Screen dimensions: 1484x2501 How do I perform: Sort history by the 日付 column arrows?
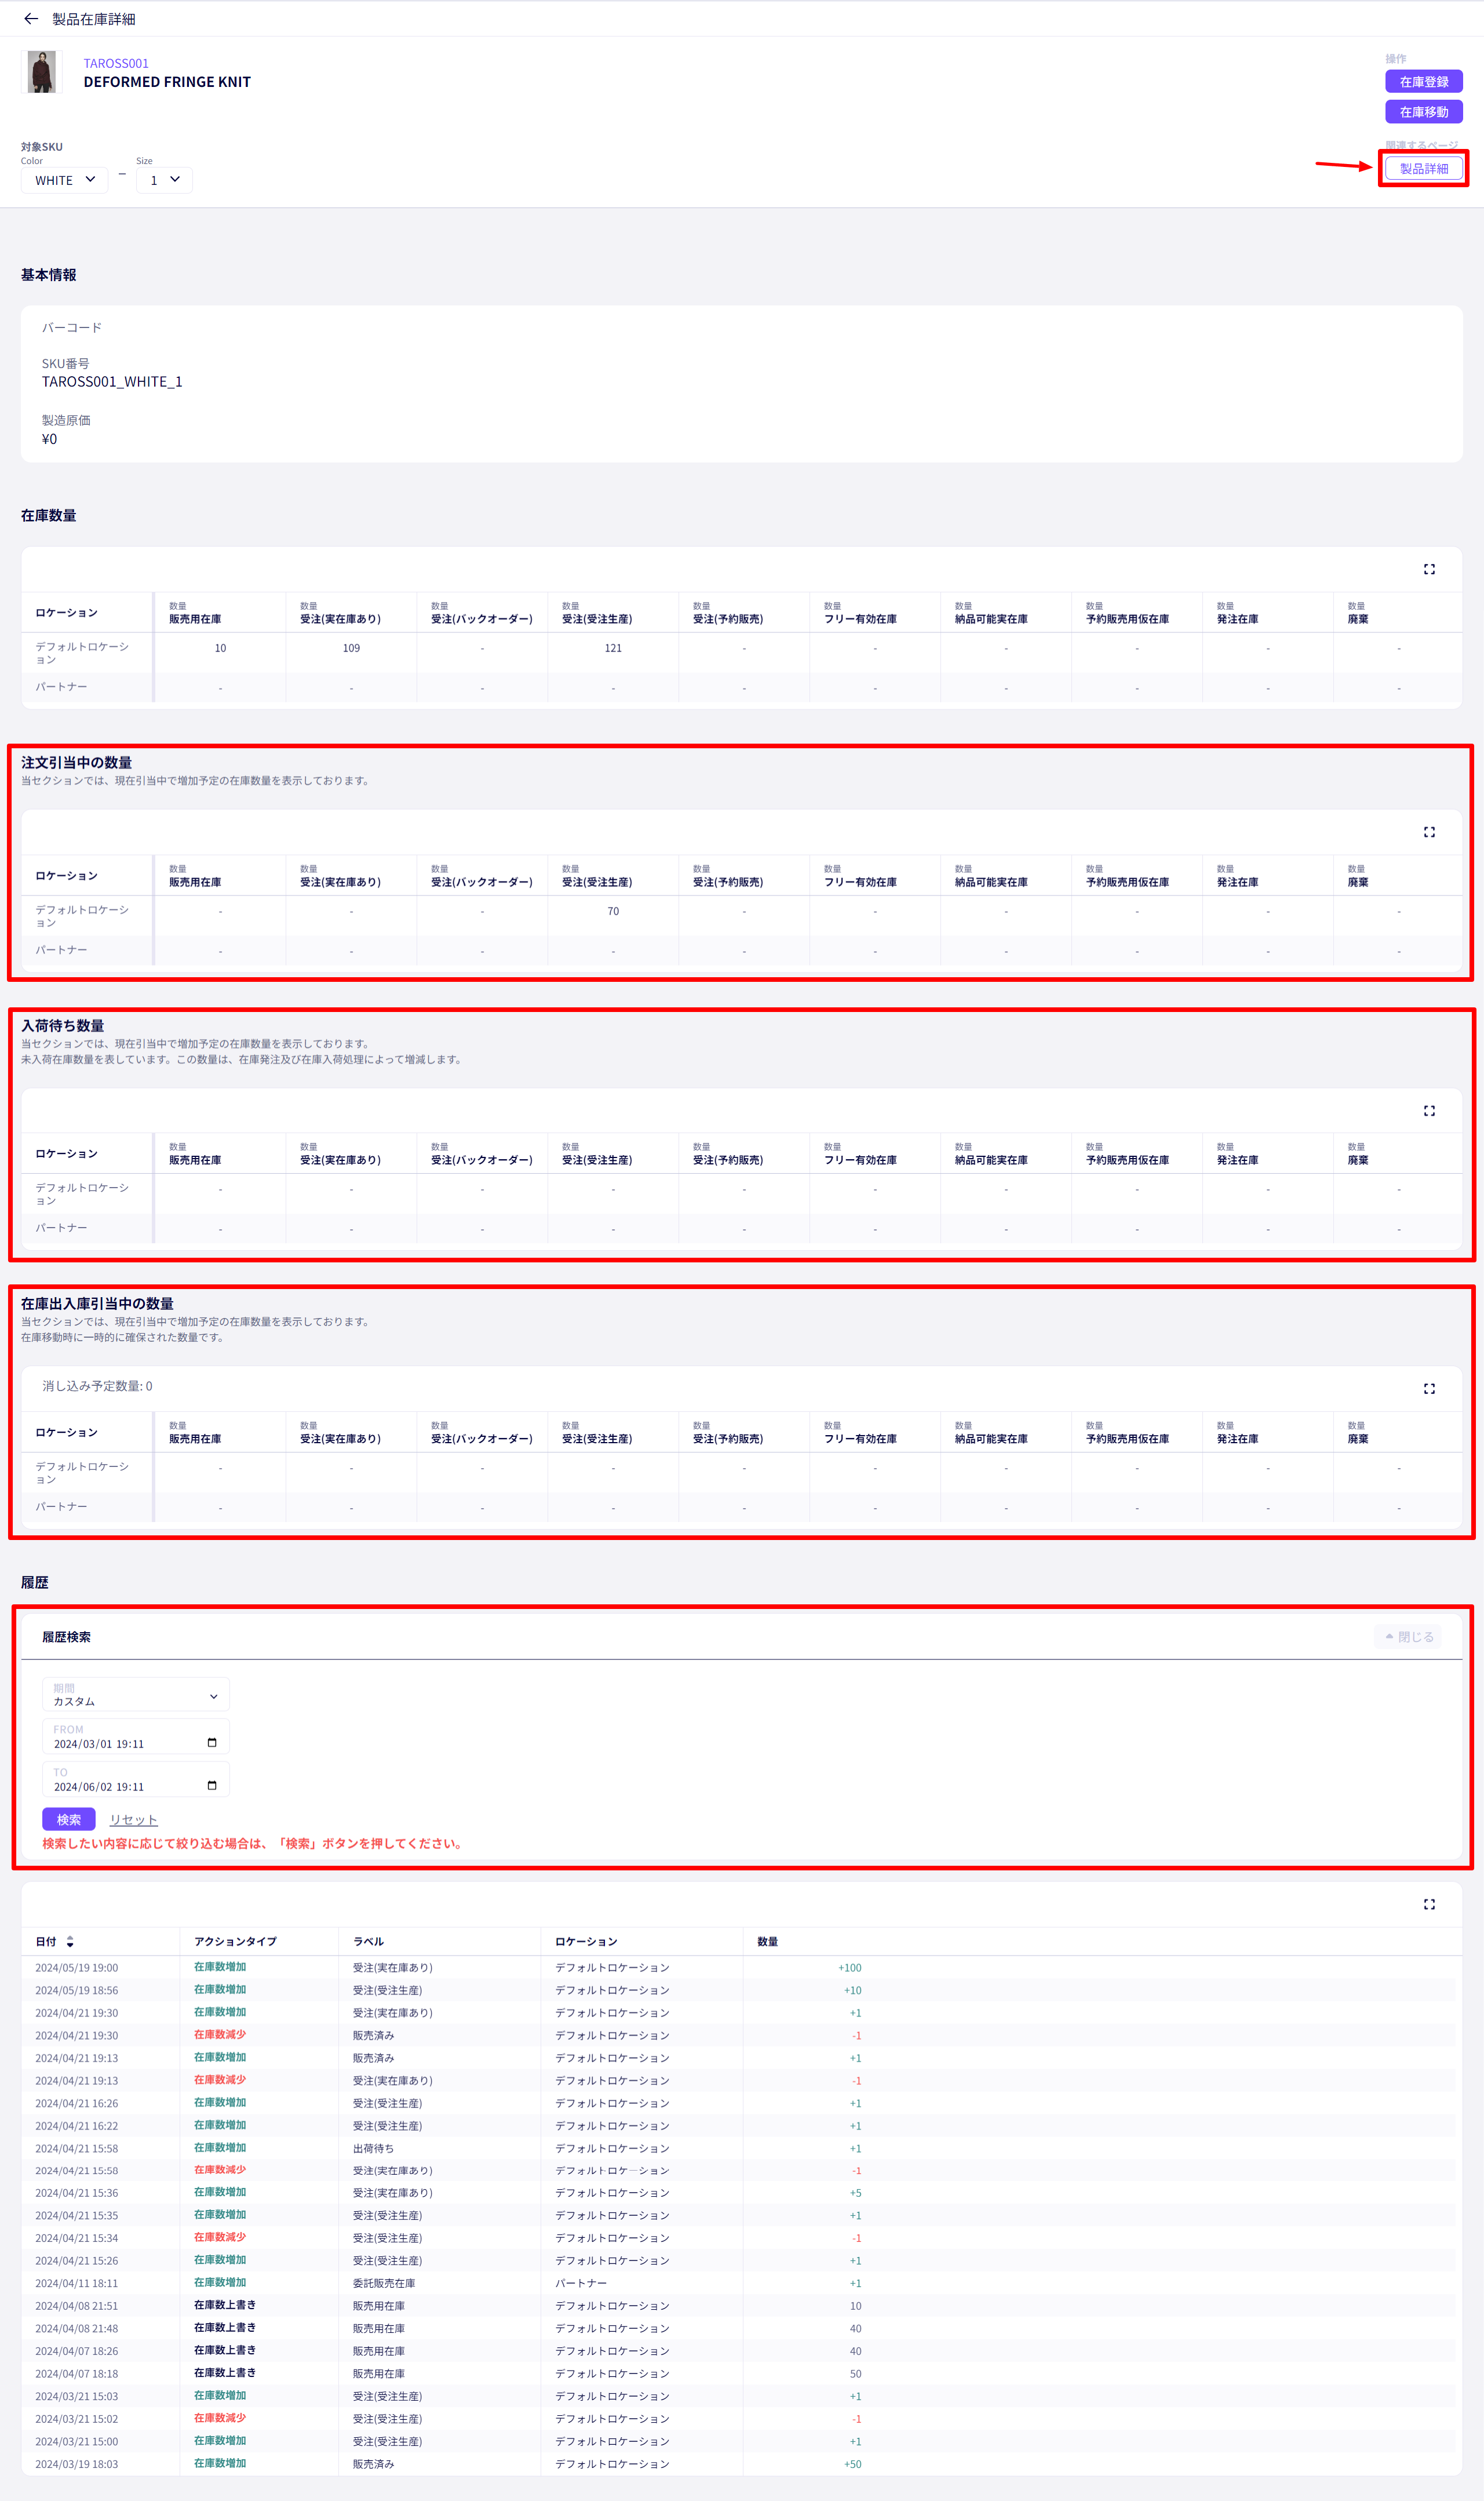click(70, 1941)
